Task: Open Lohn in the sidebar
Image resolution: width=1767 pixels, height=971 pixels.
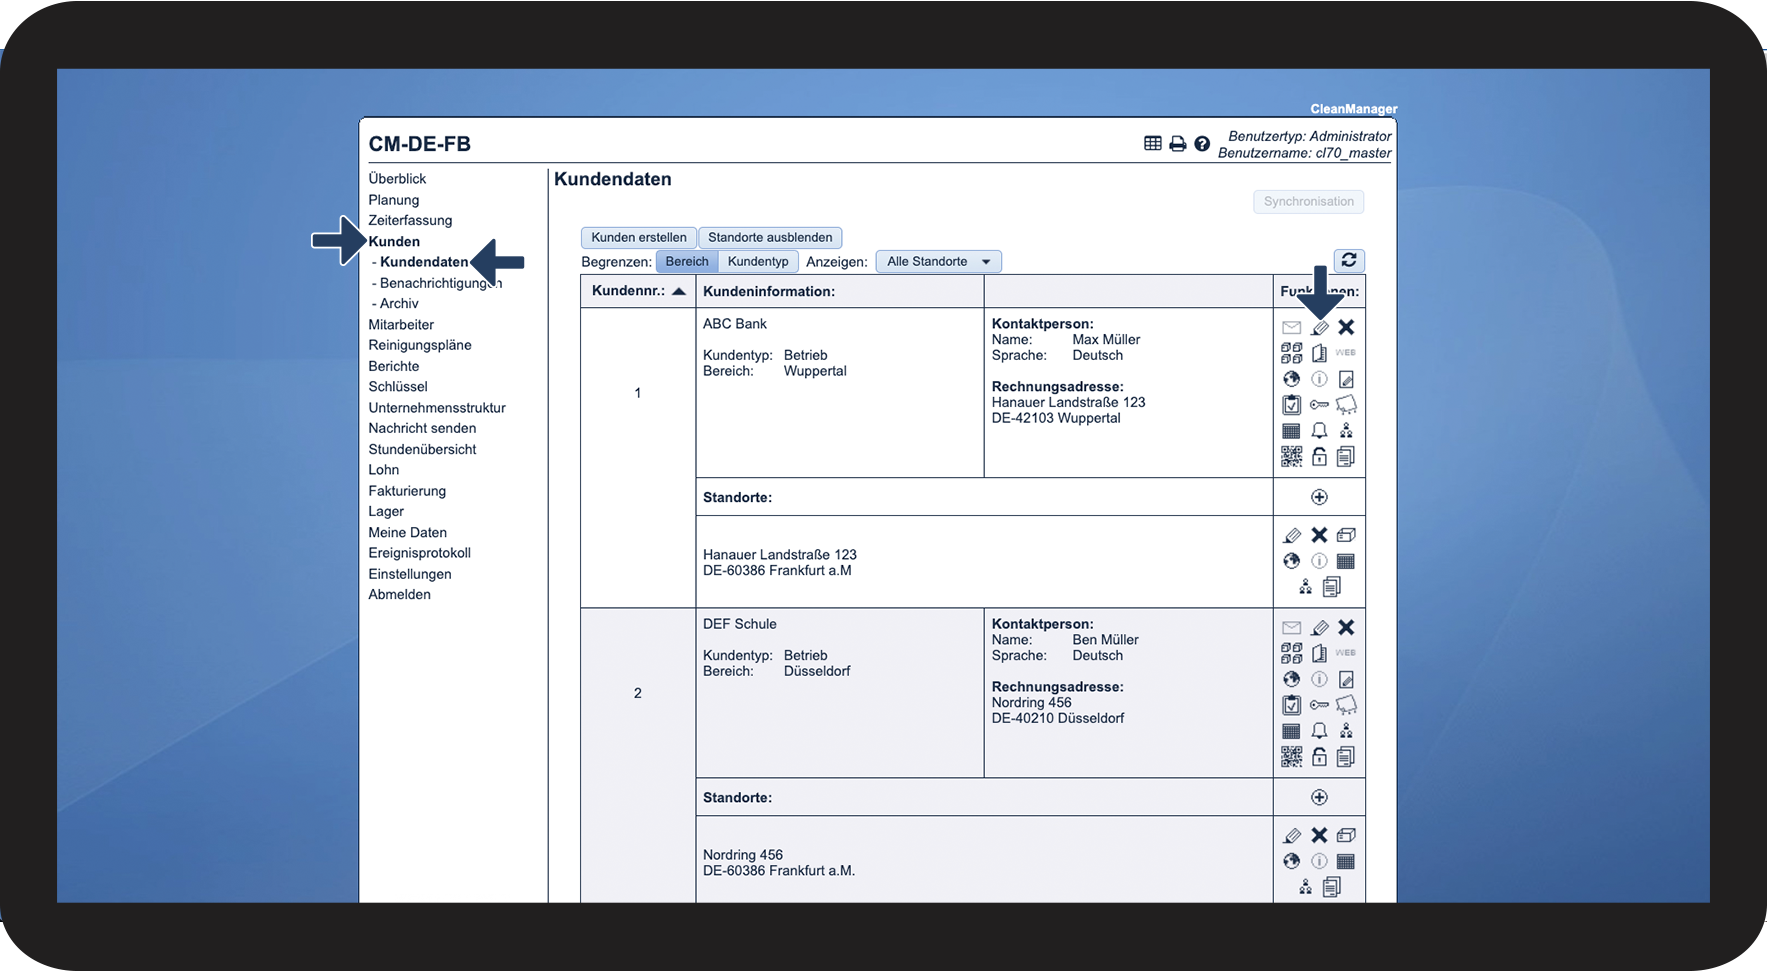Action: (x=384, y=470)
